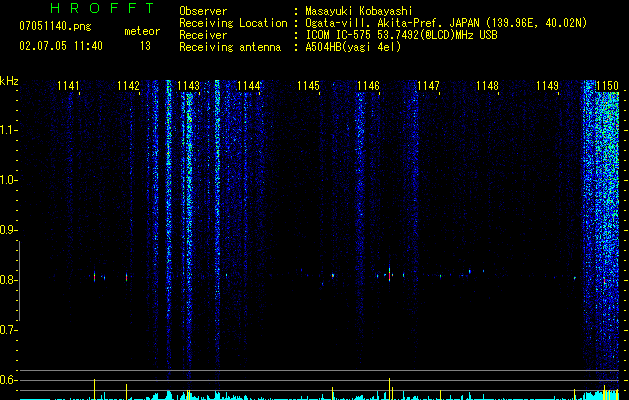The image size is (629, 400).
Task: Click observer name Masayuki Kobayashi
Action: (359, 11)
